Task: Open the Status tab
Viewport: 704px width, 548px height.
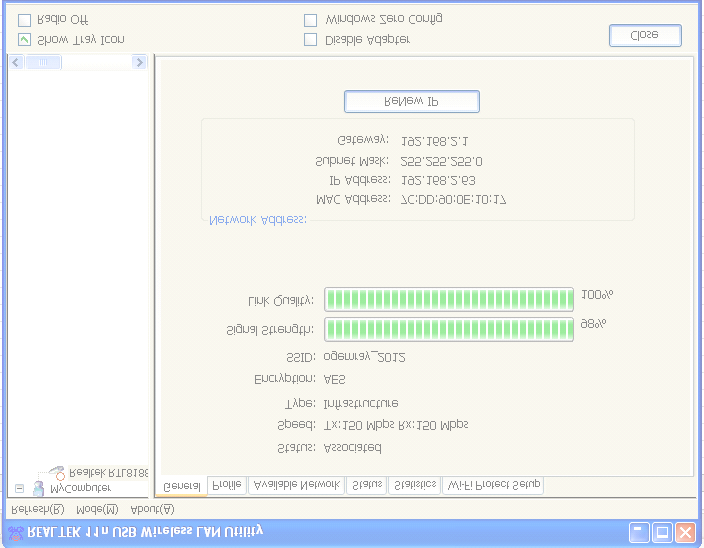Action: point(366,485)
